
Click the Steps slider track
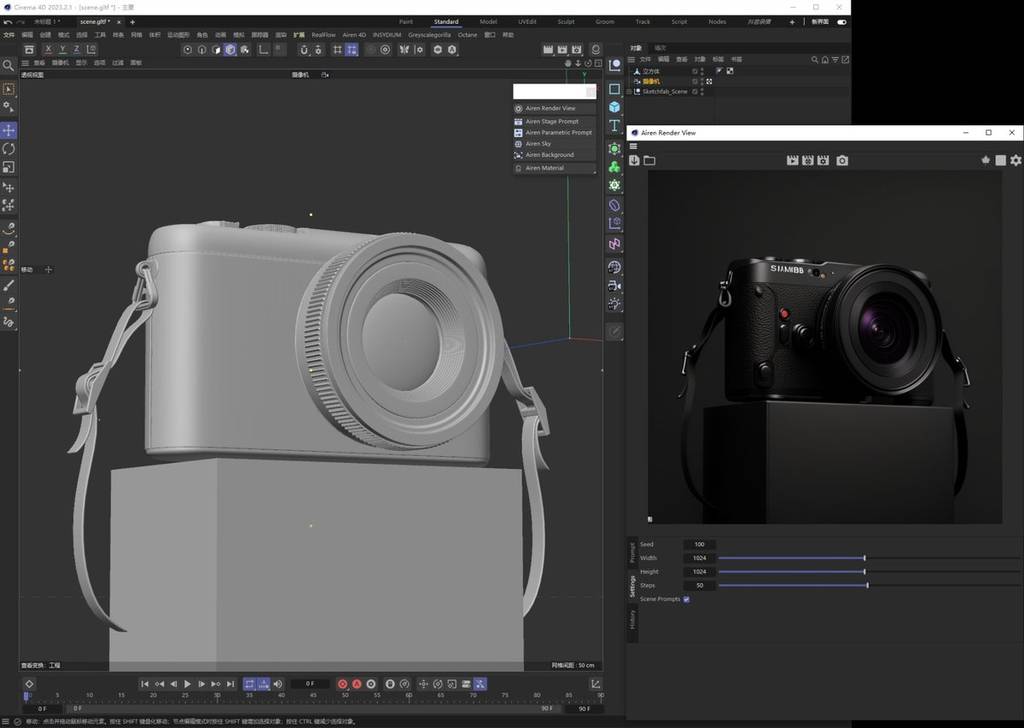pos(790,585)
